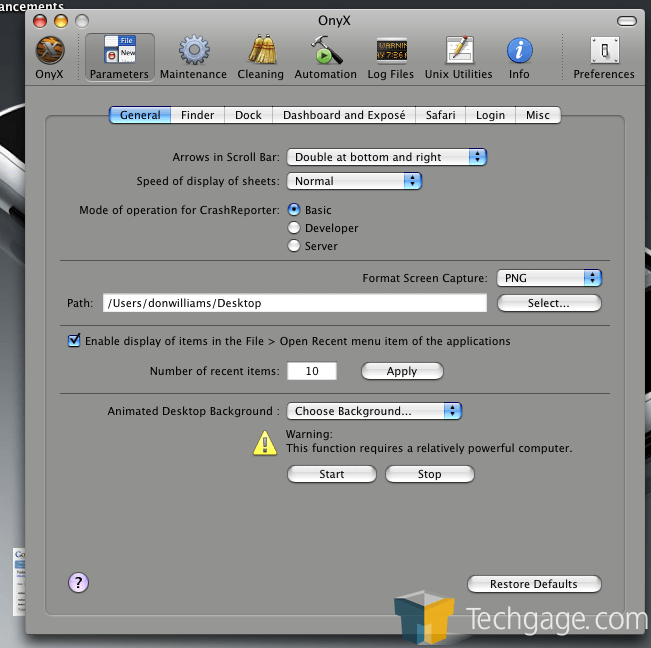The image size is (651, 648).
Task: Open the Choose Background dropdown
Action: [374, 411]
